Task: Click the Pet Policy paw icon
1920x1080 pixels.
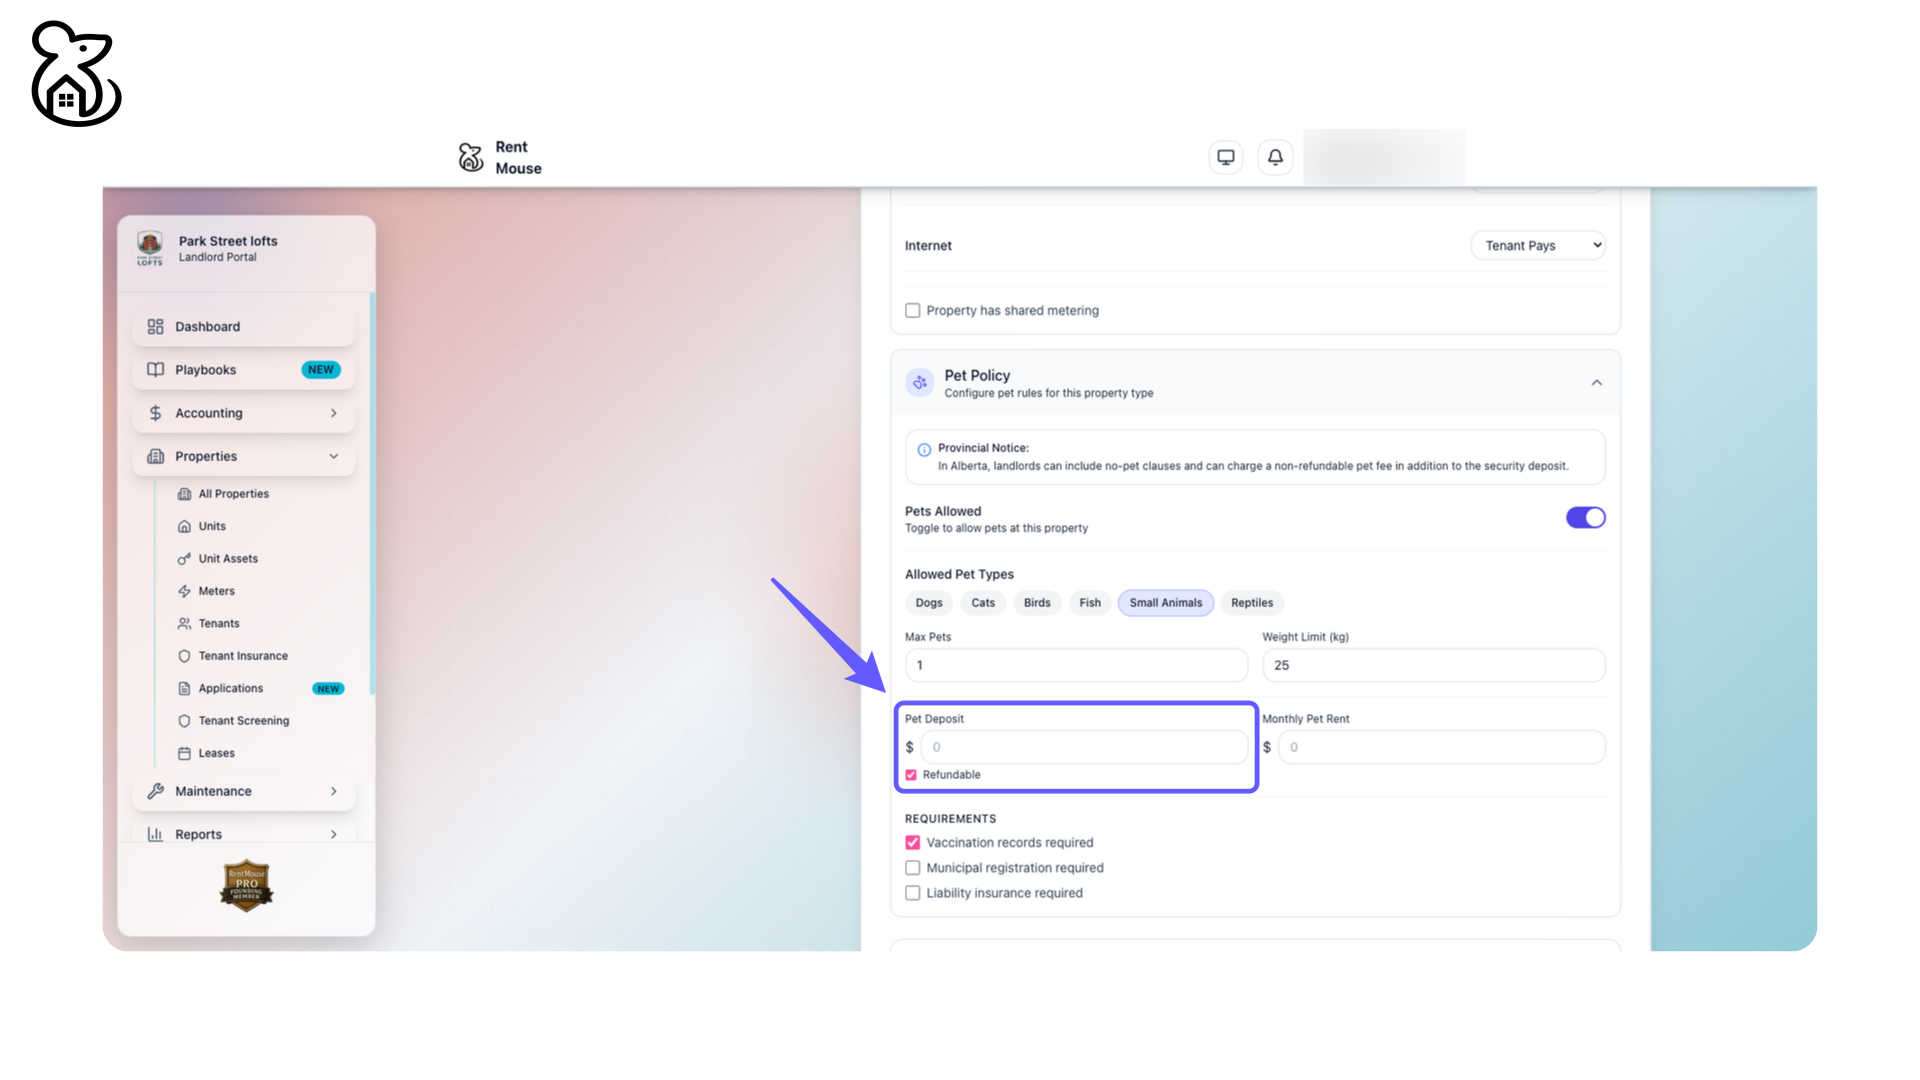Action: click(919, 383)
